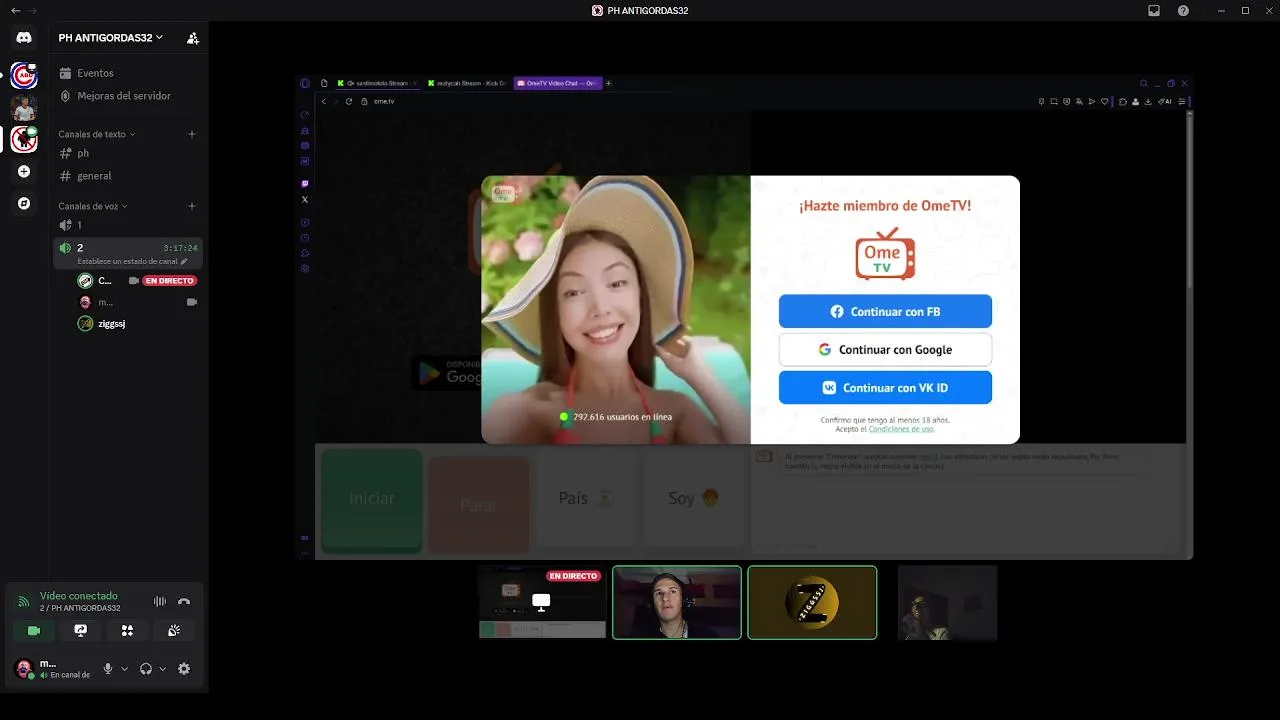Click reload icon in streamed browser
Screen dimensions: 1280x720
[349, 101]
